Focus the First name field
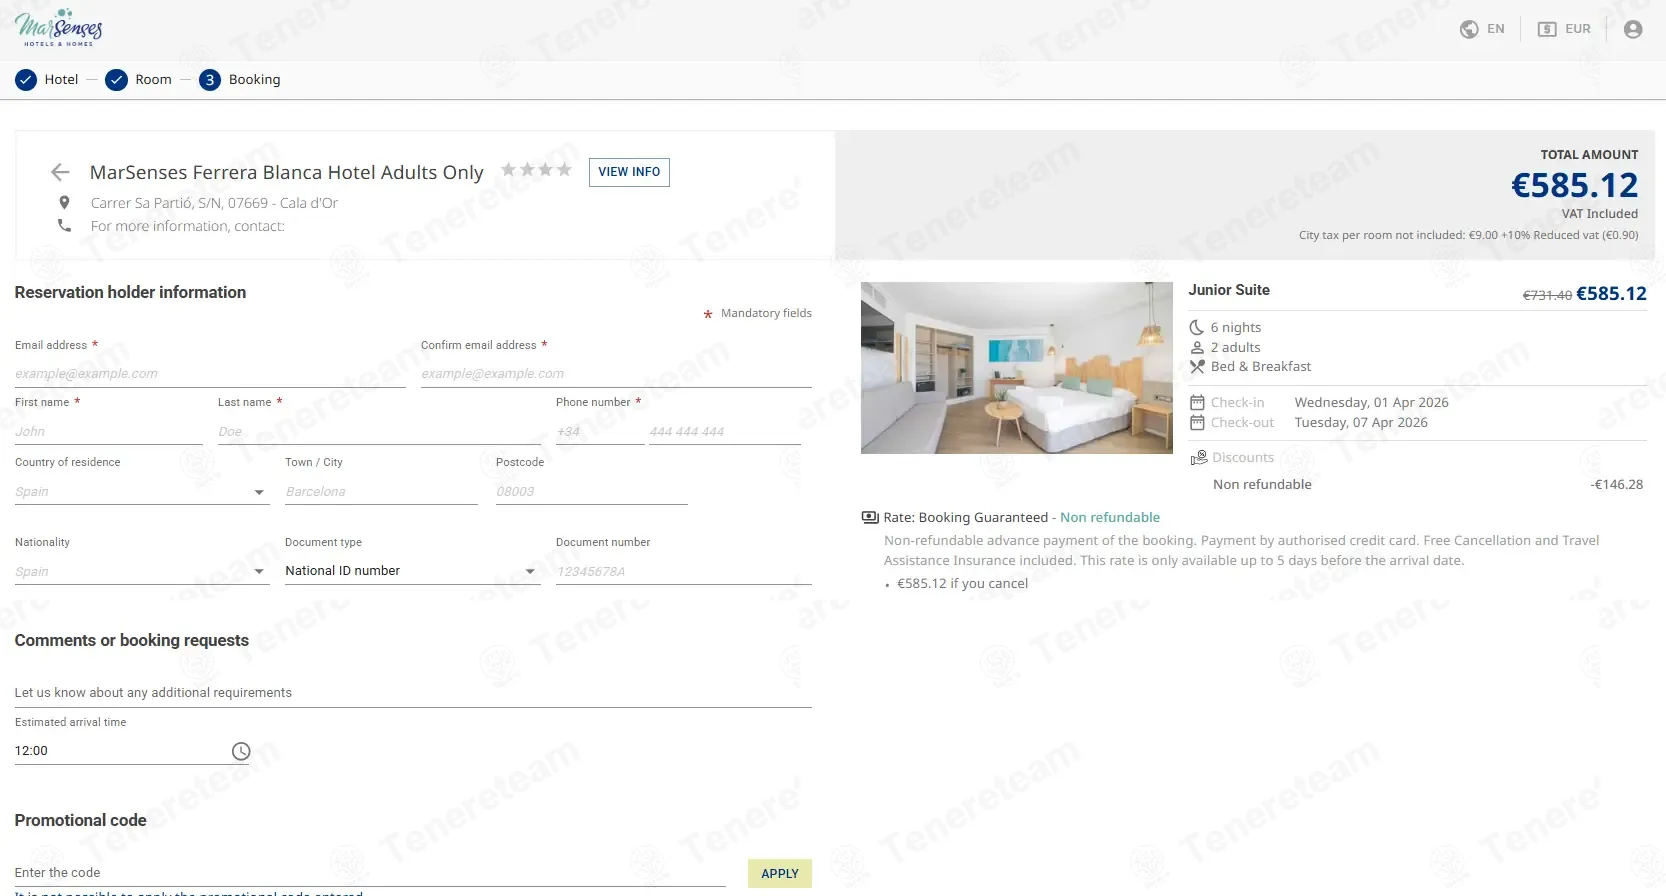 109,432
